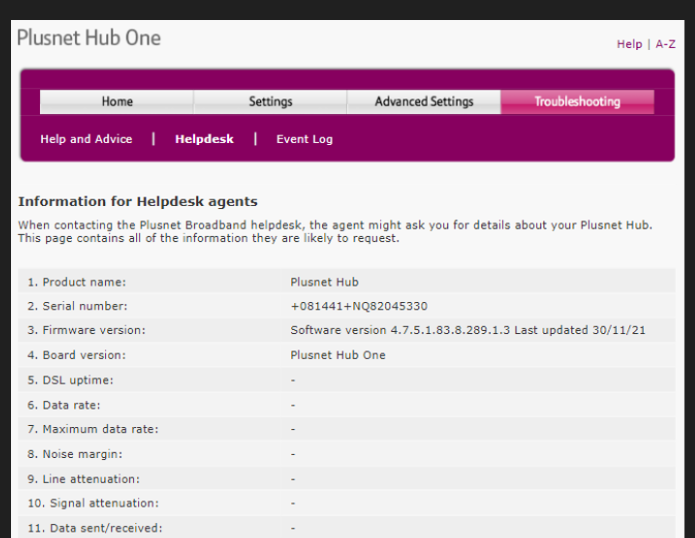This screenshot has width=695, height=538.
Task: Click the dash value beside DSL uptime
Action: (x=293, y=380)
